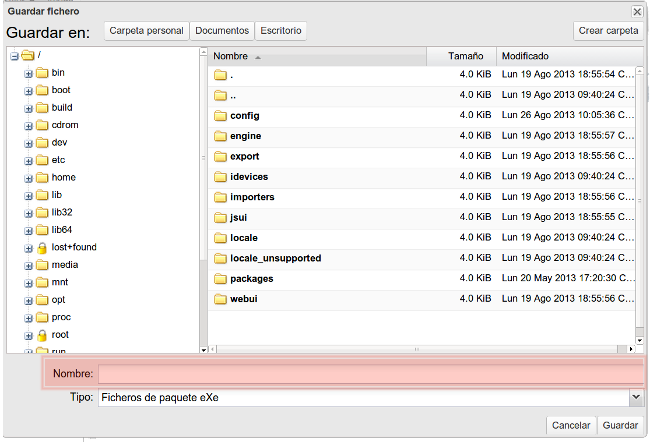Click the folder tree vertical scrollbar
650x442 pixels.
point(202,200)
